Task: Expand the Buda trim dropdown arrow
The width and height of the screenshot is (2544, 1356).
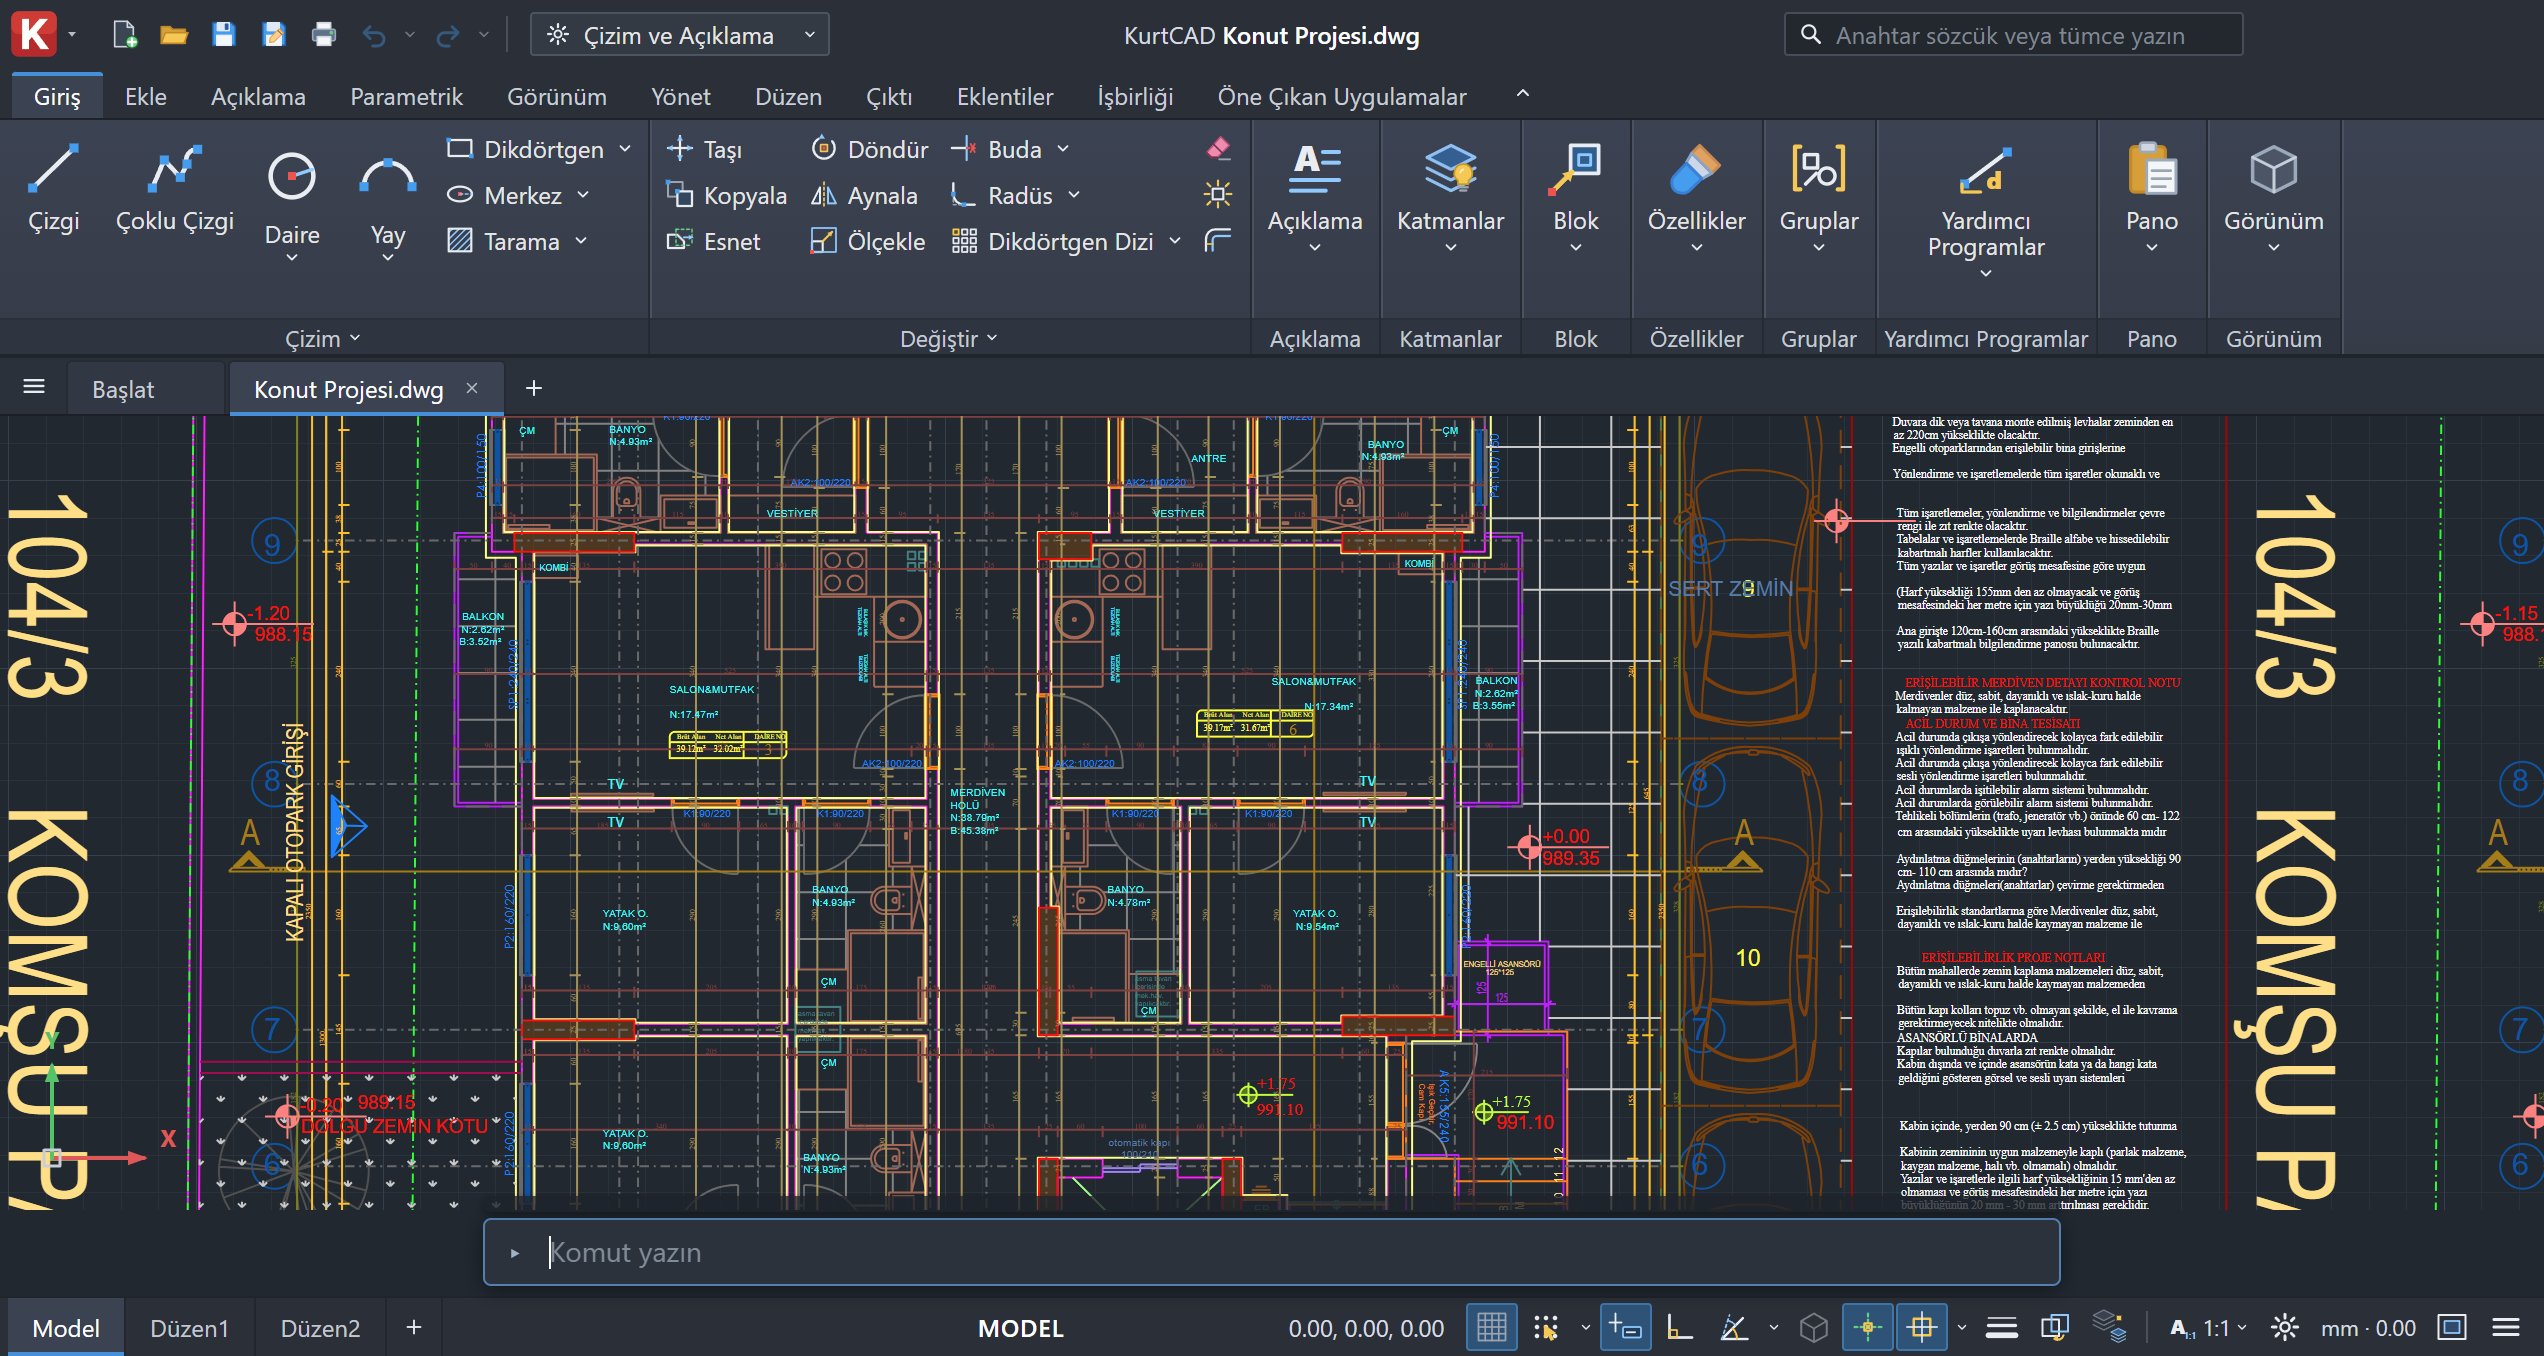Action: click(1063, 149)
